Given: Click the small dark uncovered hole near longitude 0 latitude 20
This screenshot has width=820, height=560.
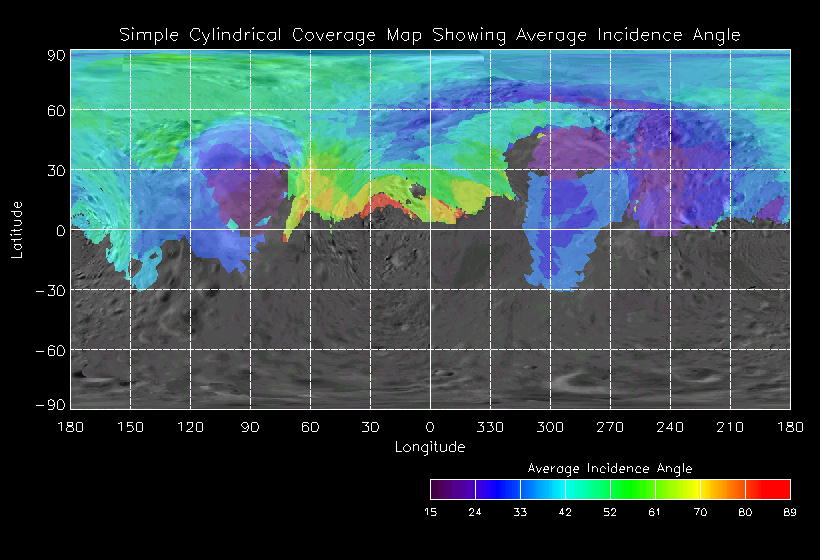Looking at the screenshot, I should click(418, 190).
